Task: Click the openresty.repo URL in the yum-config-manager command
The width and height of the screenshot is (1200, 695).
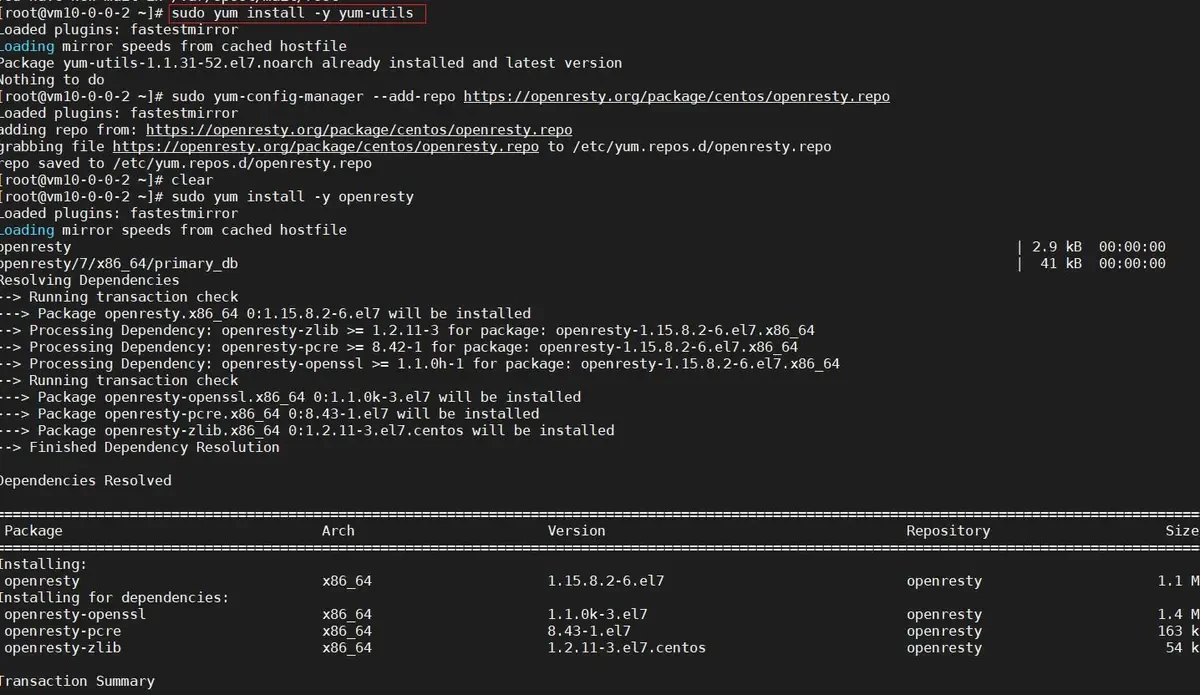Action: point(676,97)
